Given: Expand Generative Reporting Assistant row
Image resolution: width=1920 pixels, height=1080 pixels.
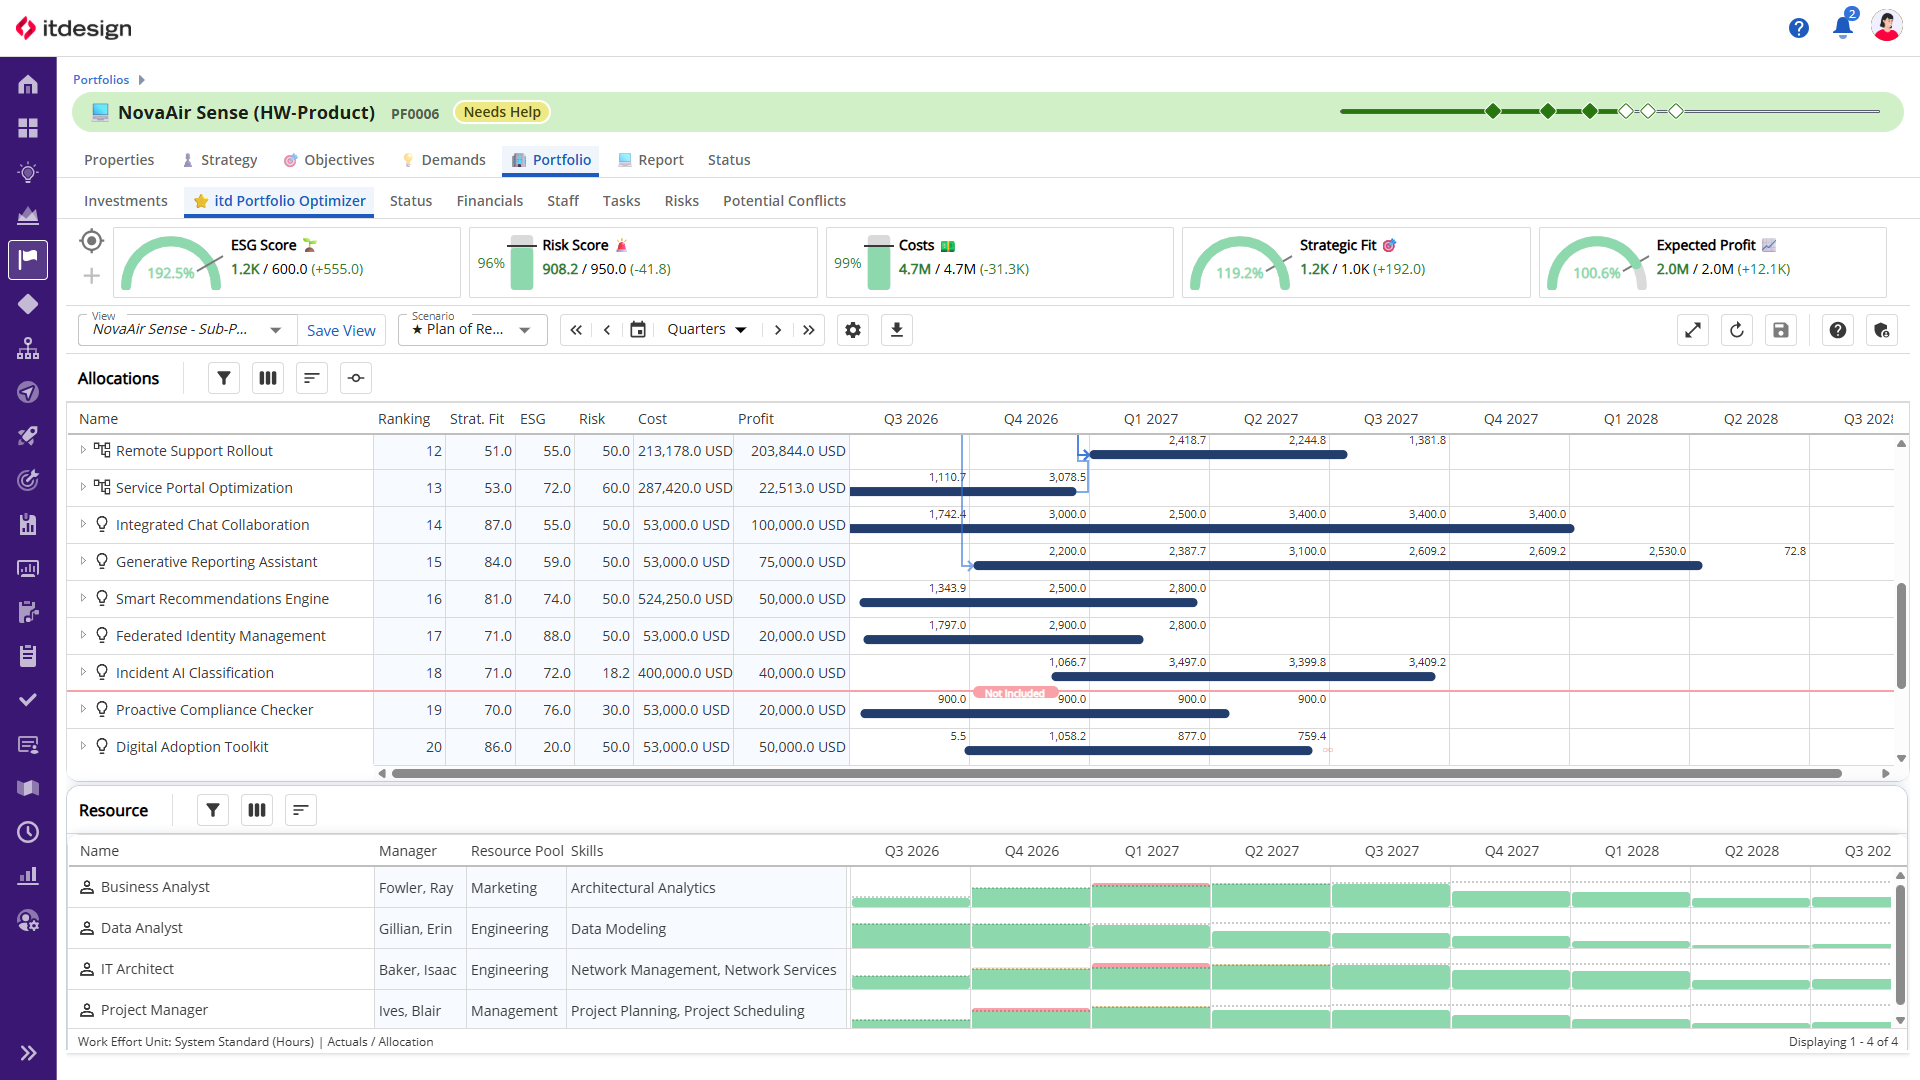Looking at the screenshot, I should click(x=83, y=562).
